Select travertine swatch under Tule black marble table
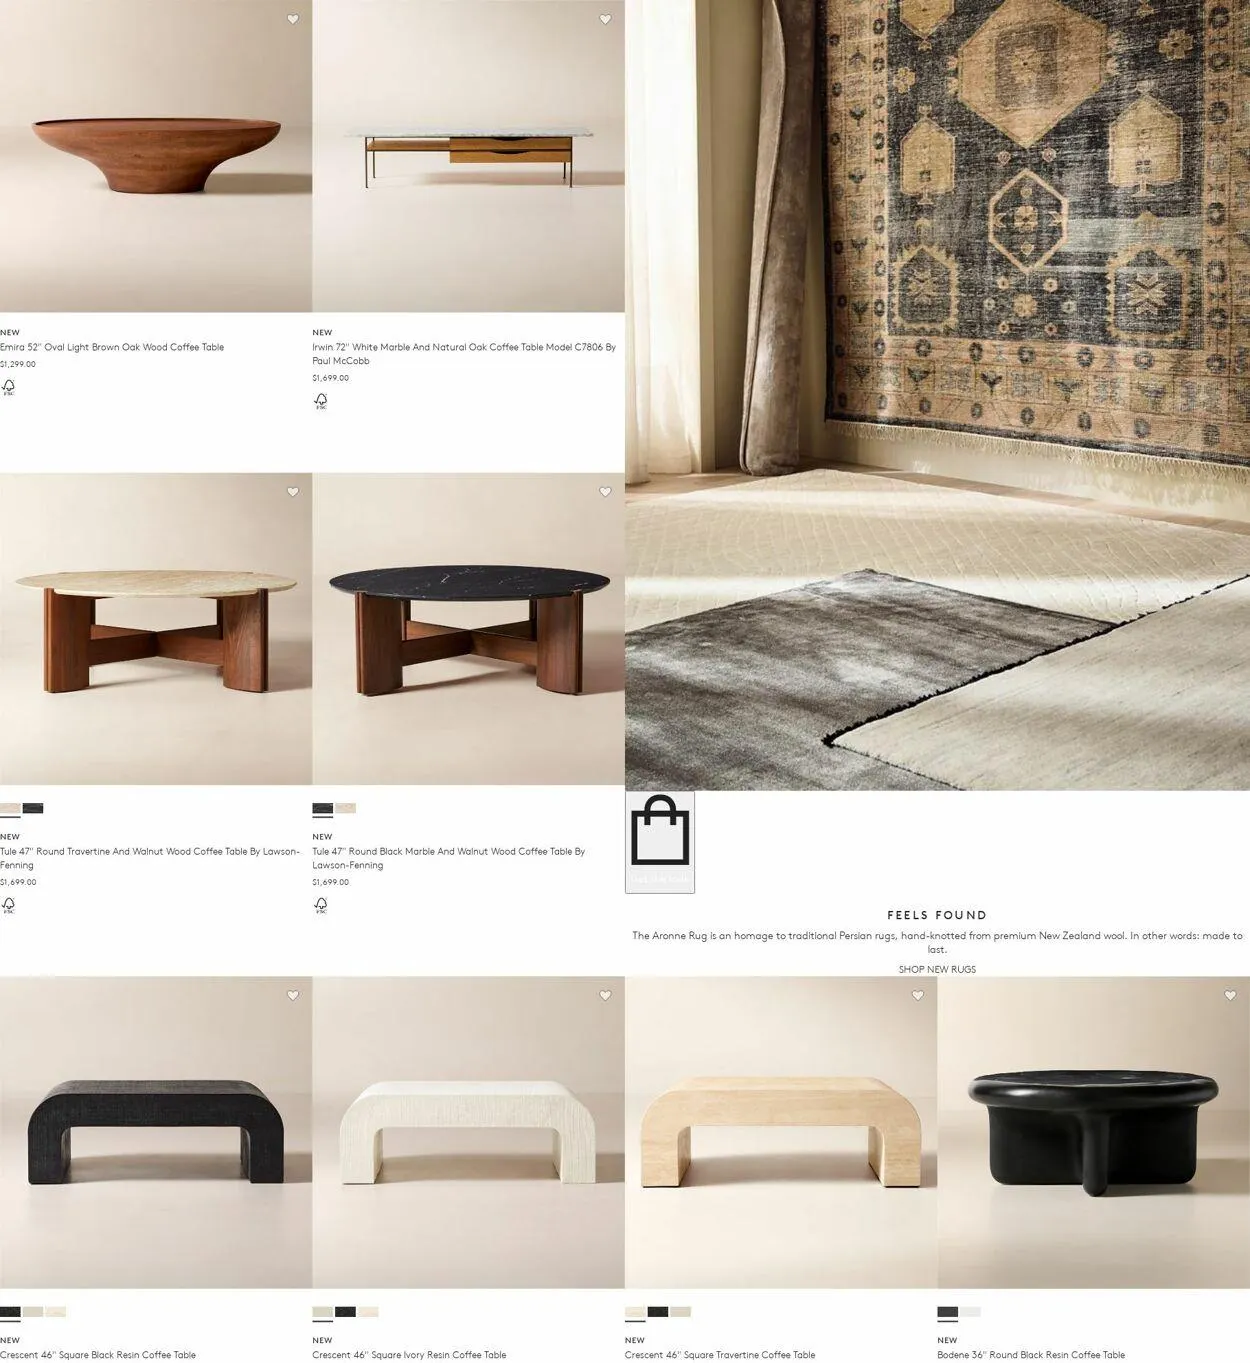Viewport: 1250px width, 1363px height. [345, 808]
